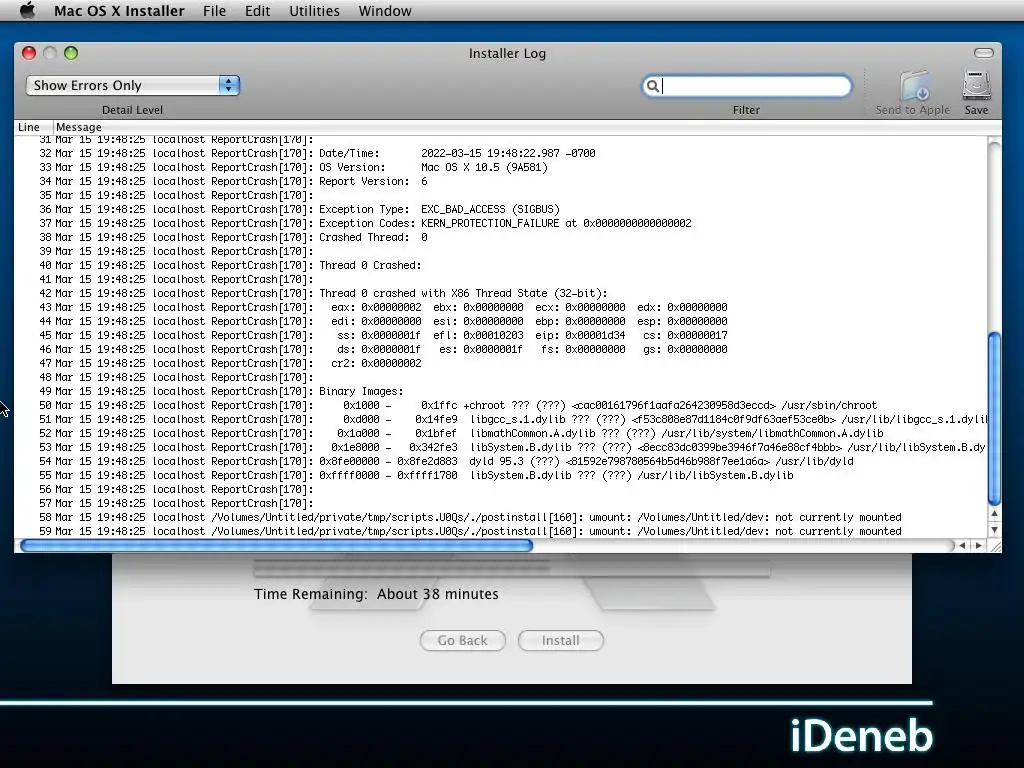Viewport: 1024px width, 768px height.
Task: Select log line 52 libmathCommon.A.dylib
Action: [x=500, y=434]
